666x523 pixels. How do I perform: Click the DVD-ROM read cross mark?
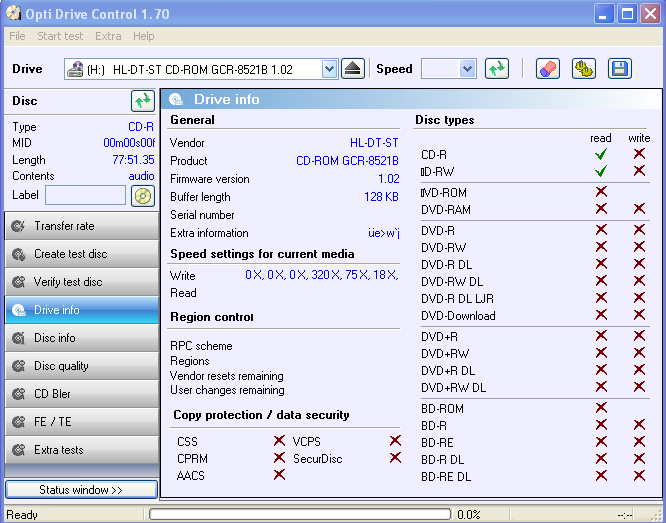[x=601, y=192]
